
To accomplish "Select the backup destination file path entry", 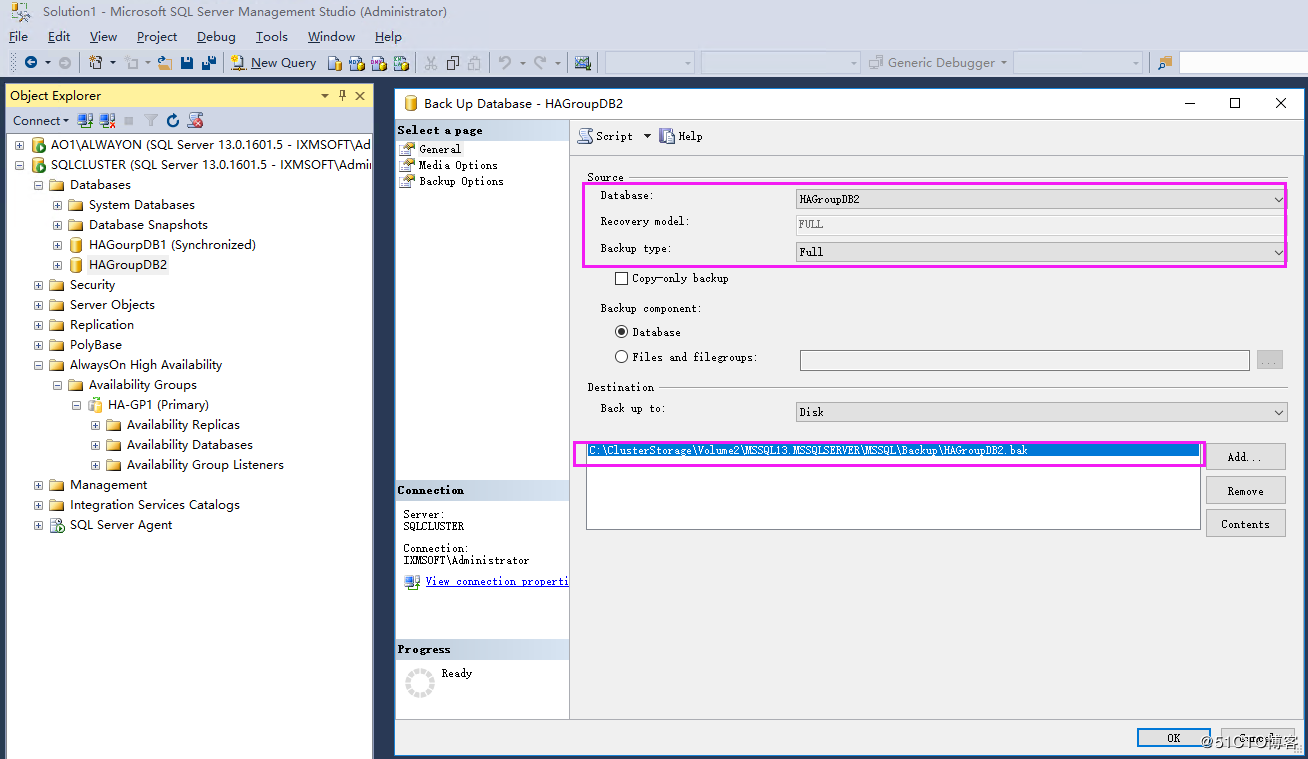I will tap(888, 450).
